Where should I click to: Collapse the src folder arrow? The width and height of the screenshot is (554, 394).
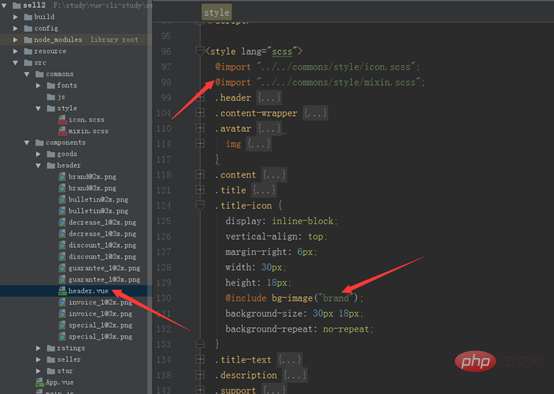[15, 63]
